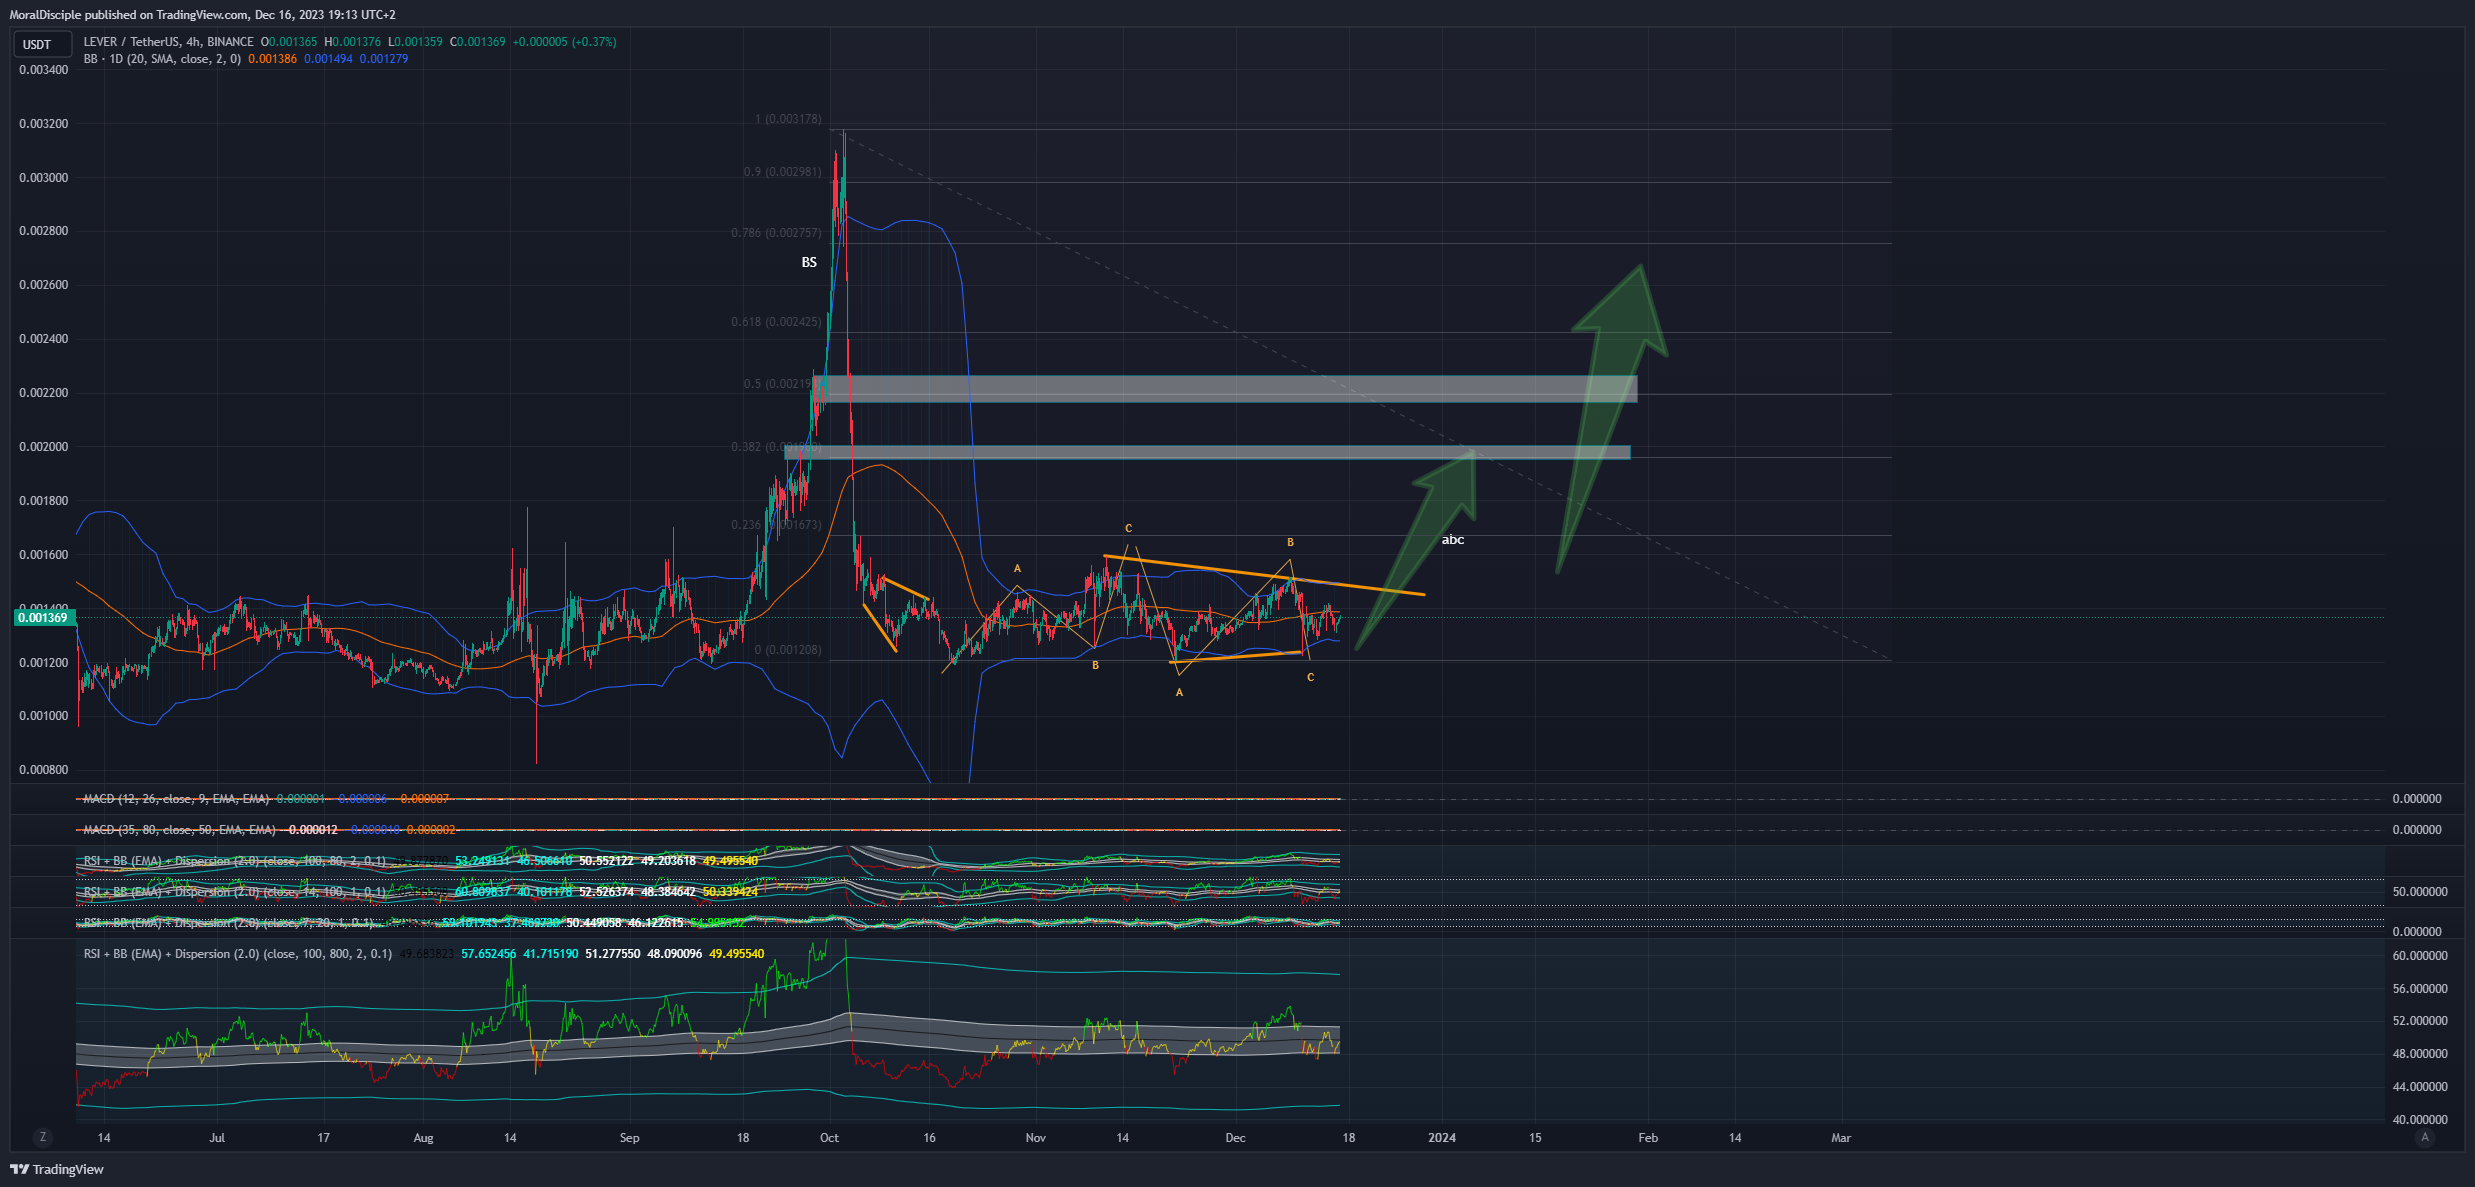Click the Aug date label
This screenshot has width=2475, height=1187.
[x=423, y=1138]
